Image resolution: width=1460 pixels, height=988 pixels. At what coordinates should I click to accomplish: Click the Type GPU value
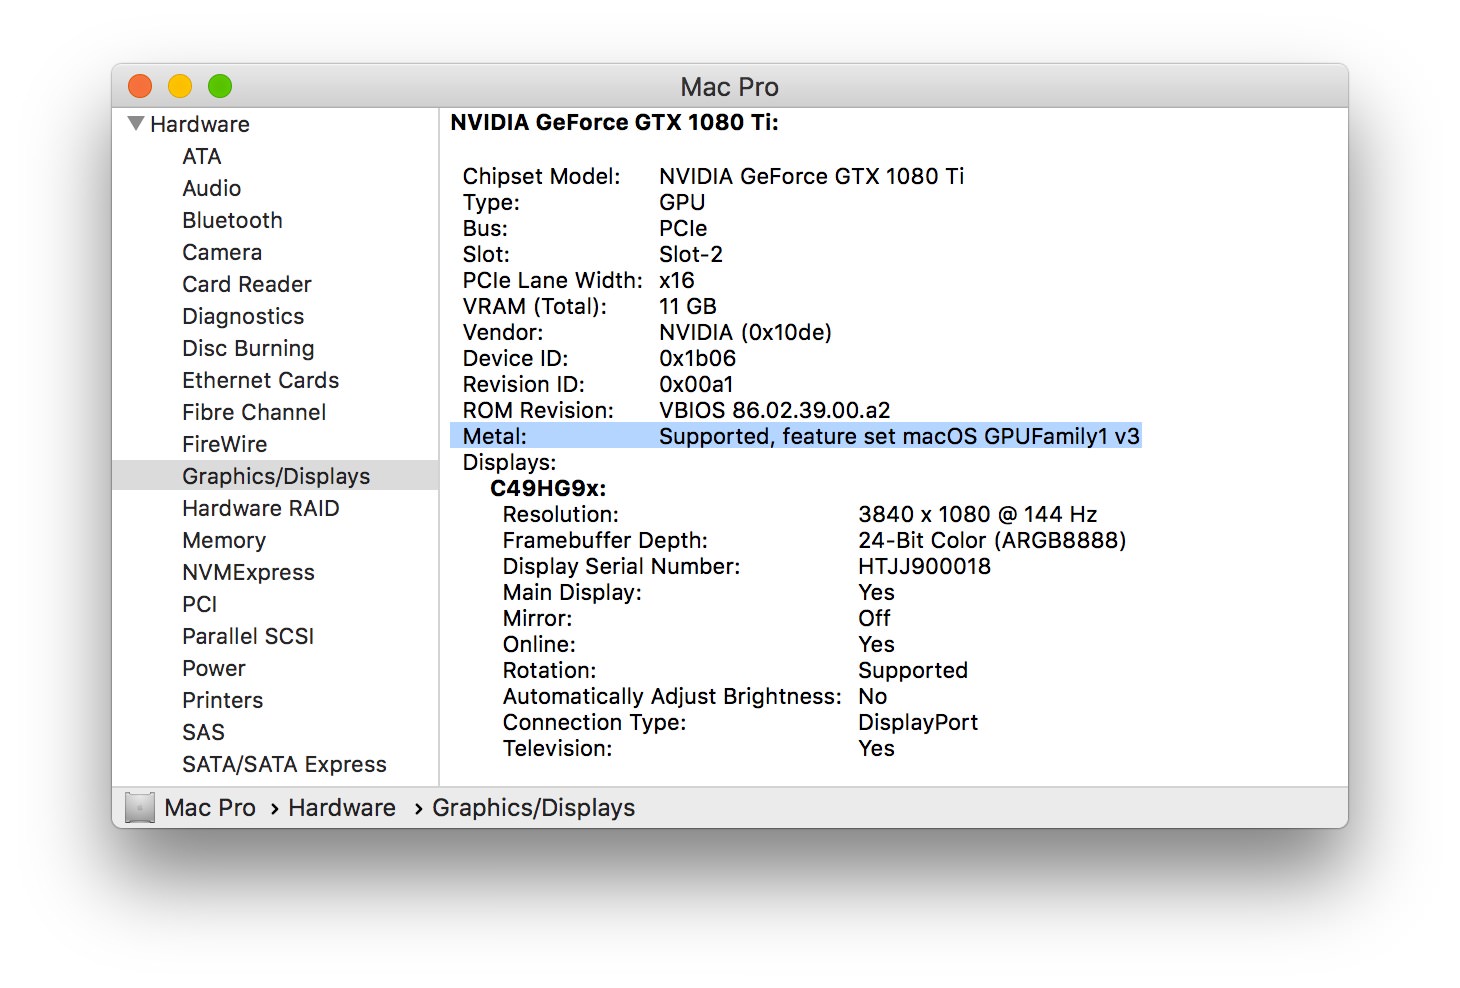coord(682,202)
